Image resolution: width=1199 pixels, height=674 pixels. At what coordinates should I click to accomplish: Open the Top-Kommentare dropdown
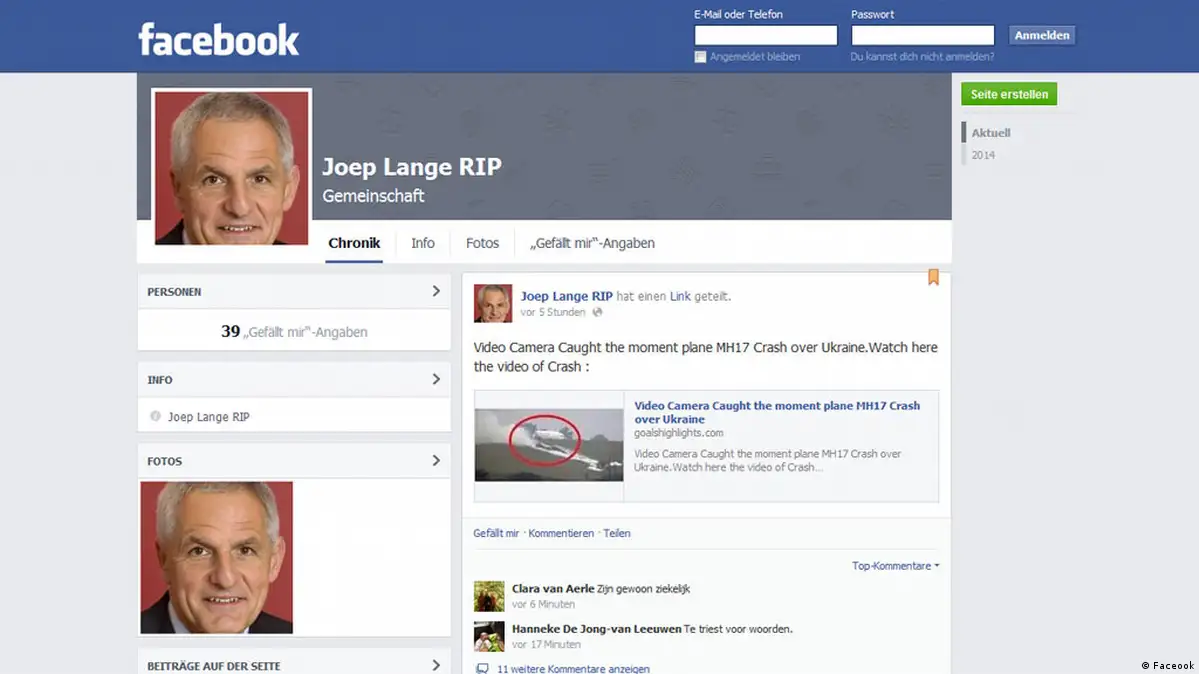[x=895, y=566]
